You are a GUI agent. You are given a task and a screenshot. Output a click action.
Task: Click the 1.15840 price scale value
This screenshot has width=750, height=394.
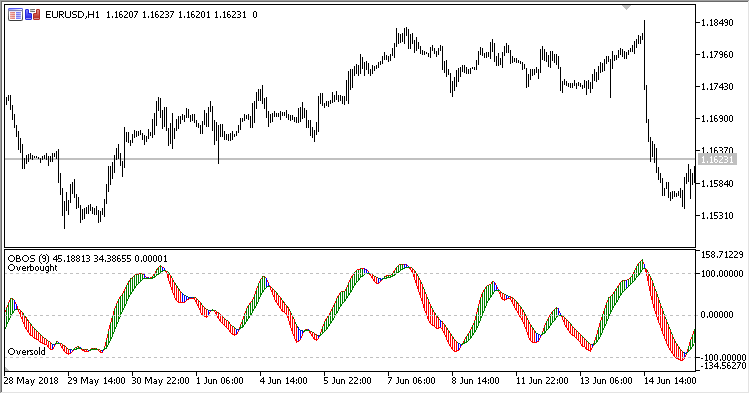pos(717,184)
